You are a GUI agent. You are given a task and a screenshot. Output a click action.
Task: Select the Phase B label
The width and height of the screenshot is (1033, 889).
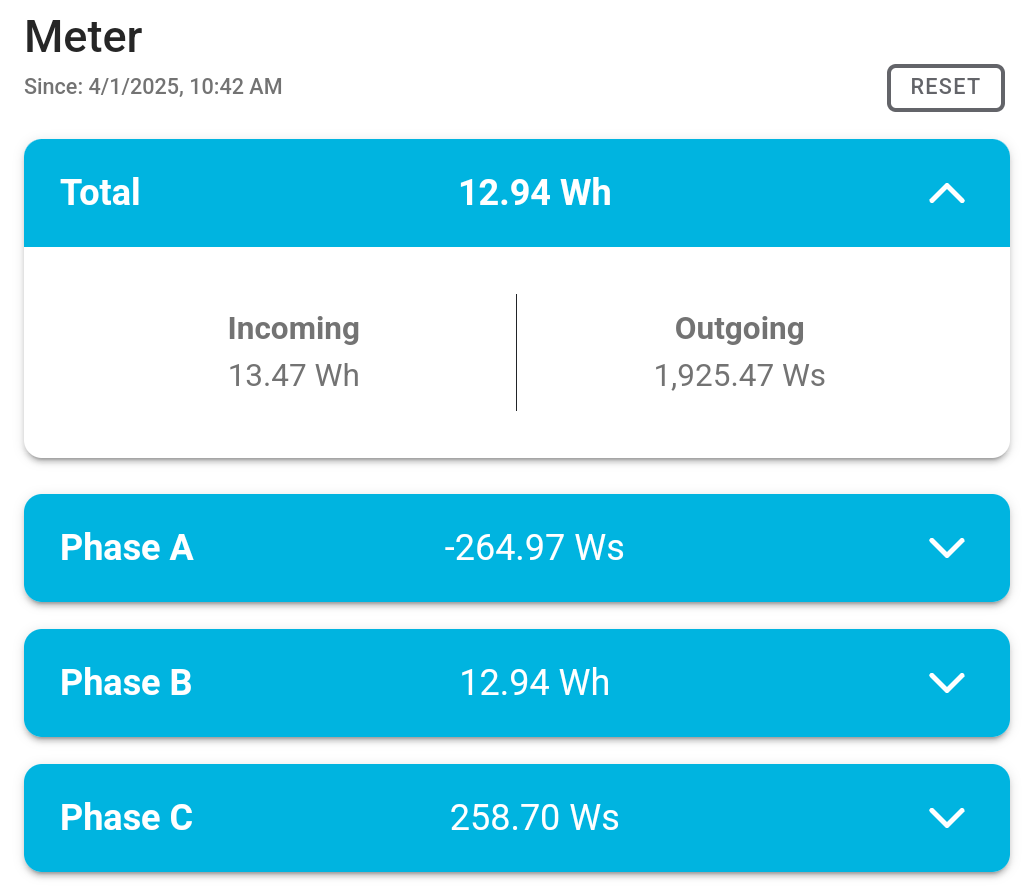click(x=126, y=683)
